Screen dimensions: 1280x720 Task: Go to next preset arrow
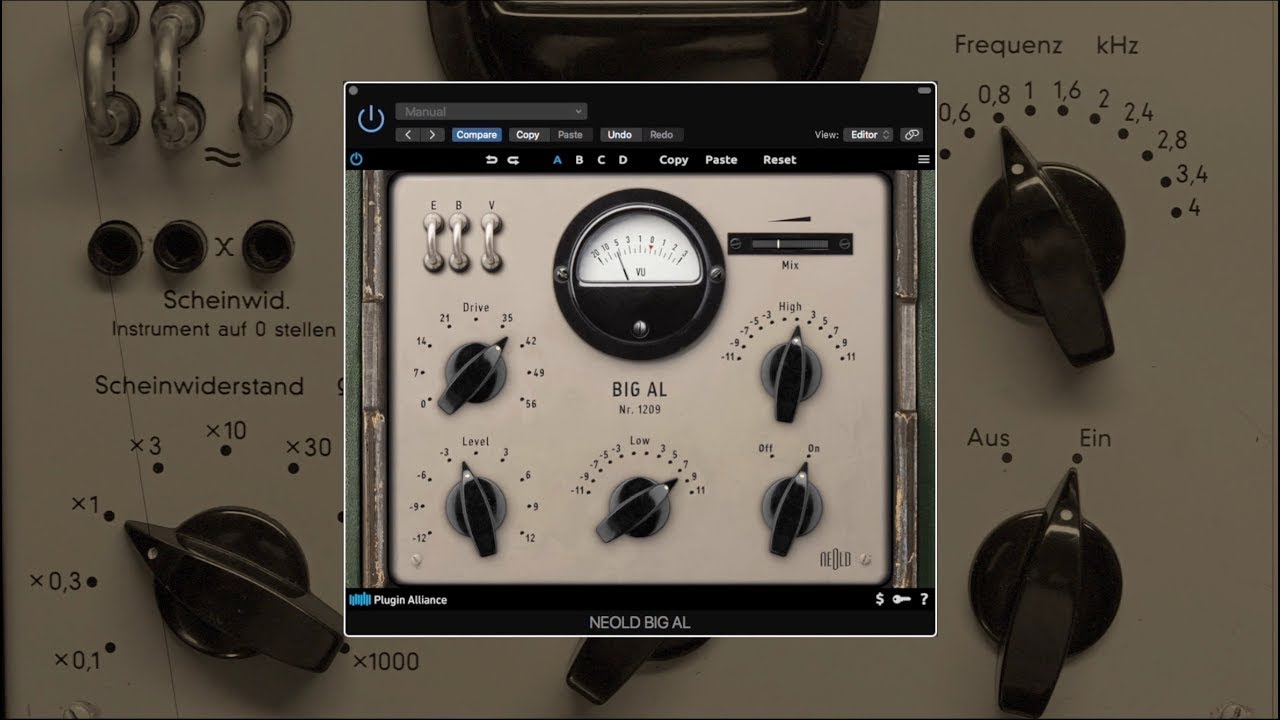pos(432,134)
